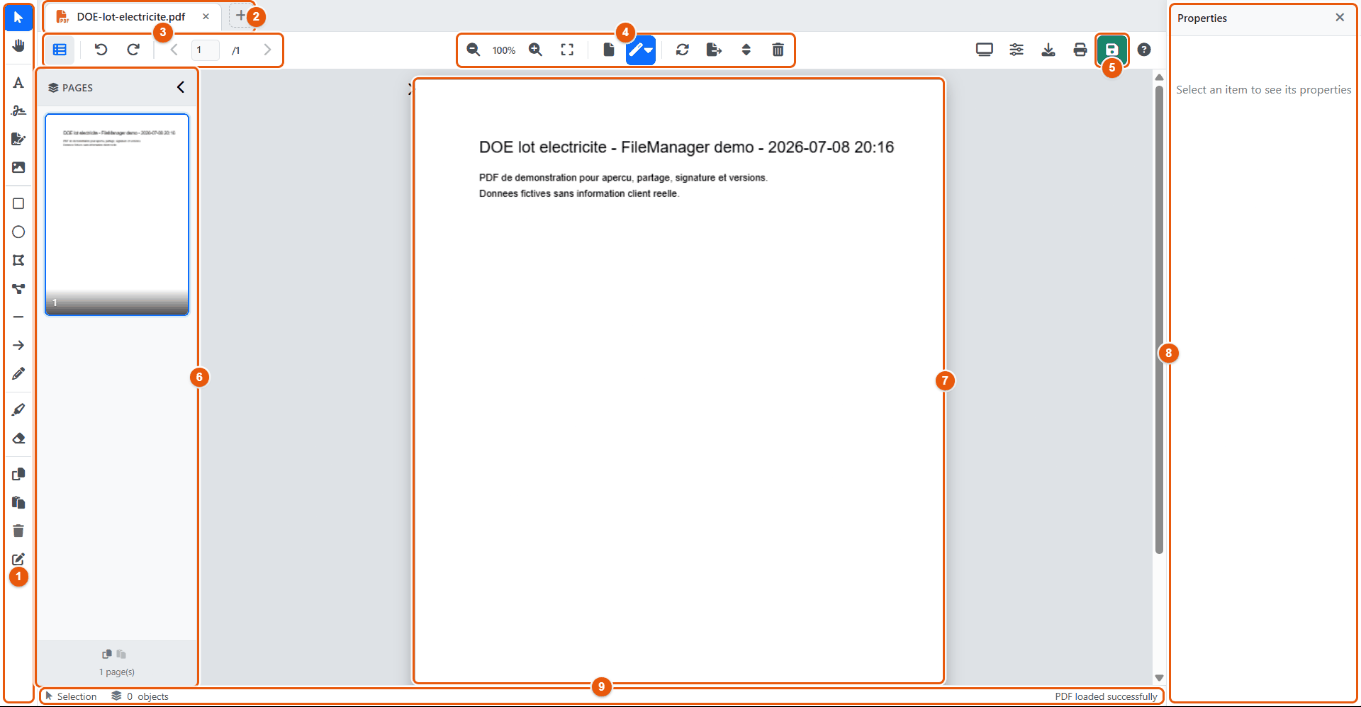The width and height of the screenshot is (1361, 707).
Task: Select the arrow Selection tool
Action: tap(18, 18)
